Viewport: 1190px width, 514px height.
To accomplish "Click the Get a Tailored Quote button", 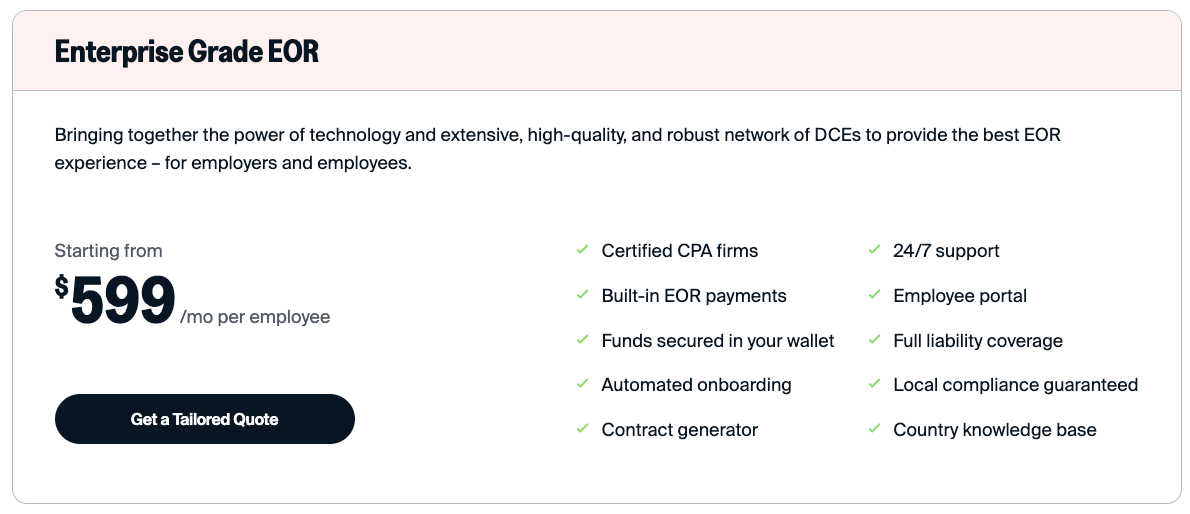I will pyautogui.click(x=204, y=419).
